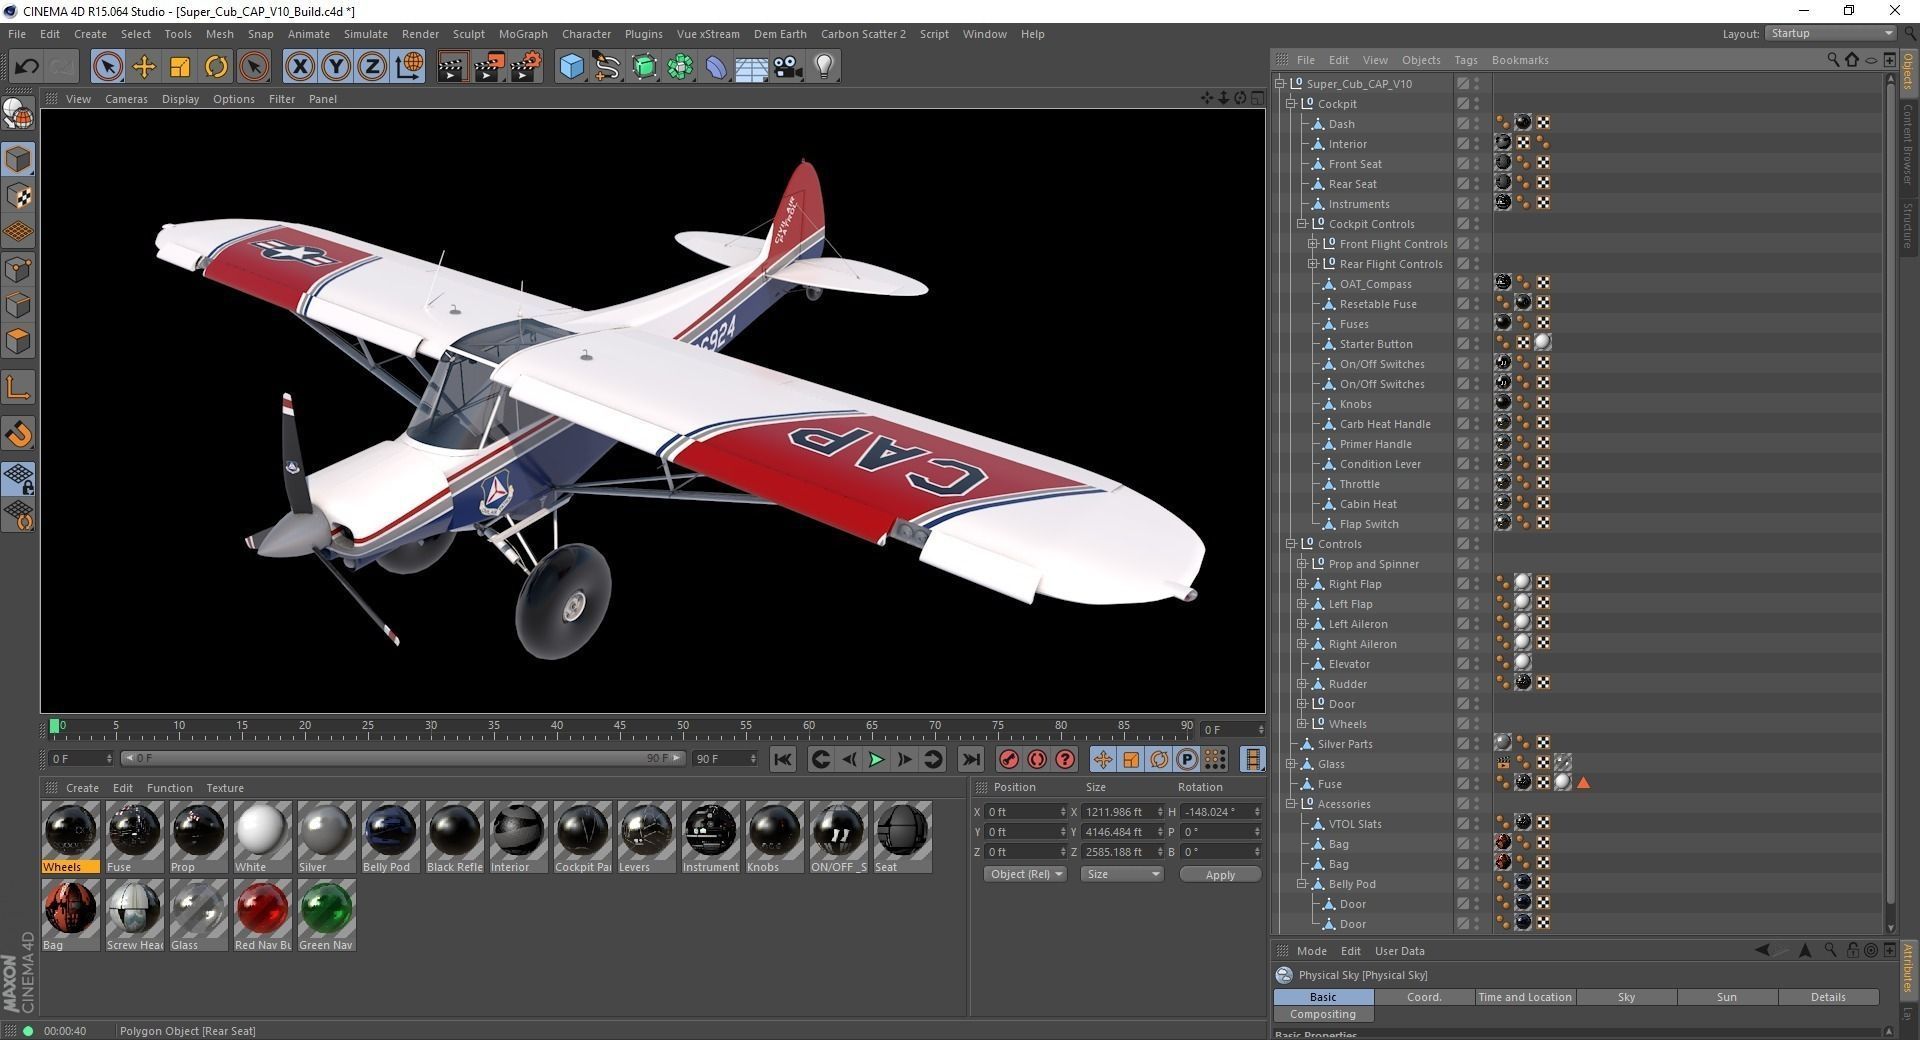Screen dimensions: 1920x1040
Task: Click the Undo arrow icon
Action: (x=26, y=67)
